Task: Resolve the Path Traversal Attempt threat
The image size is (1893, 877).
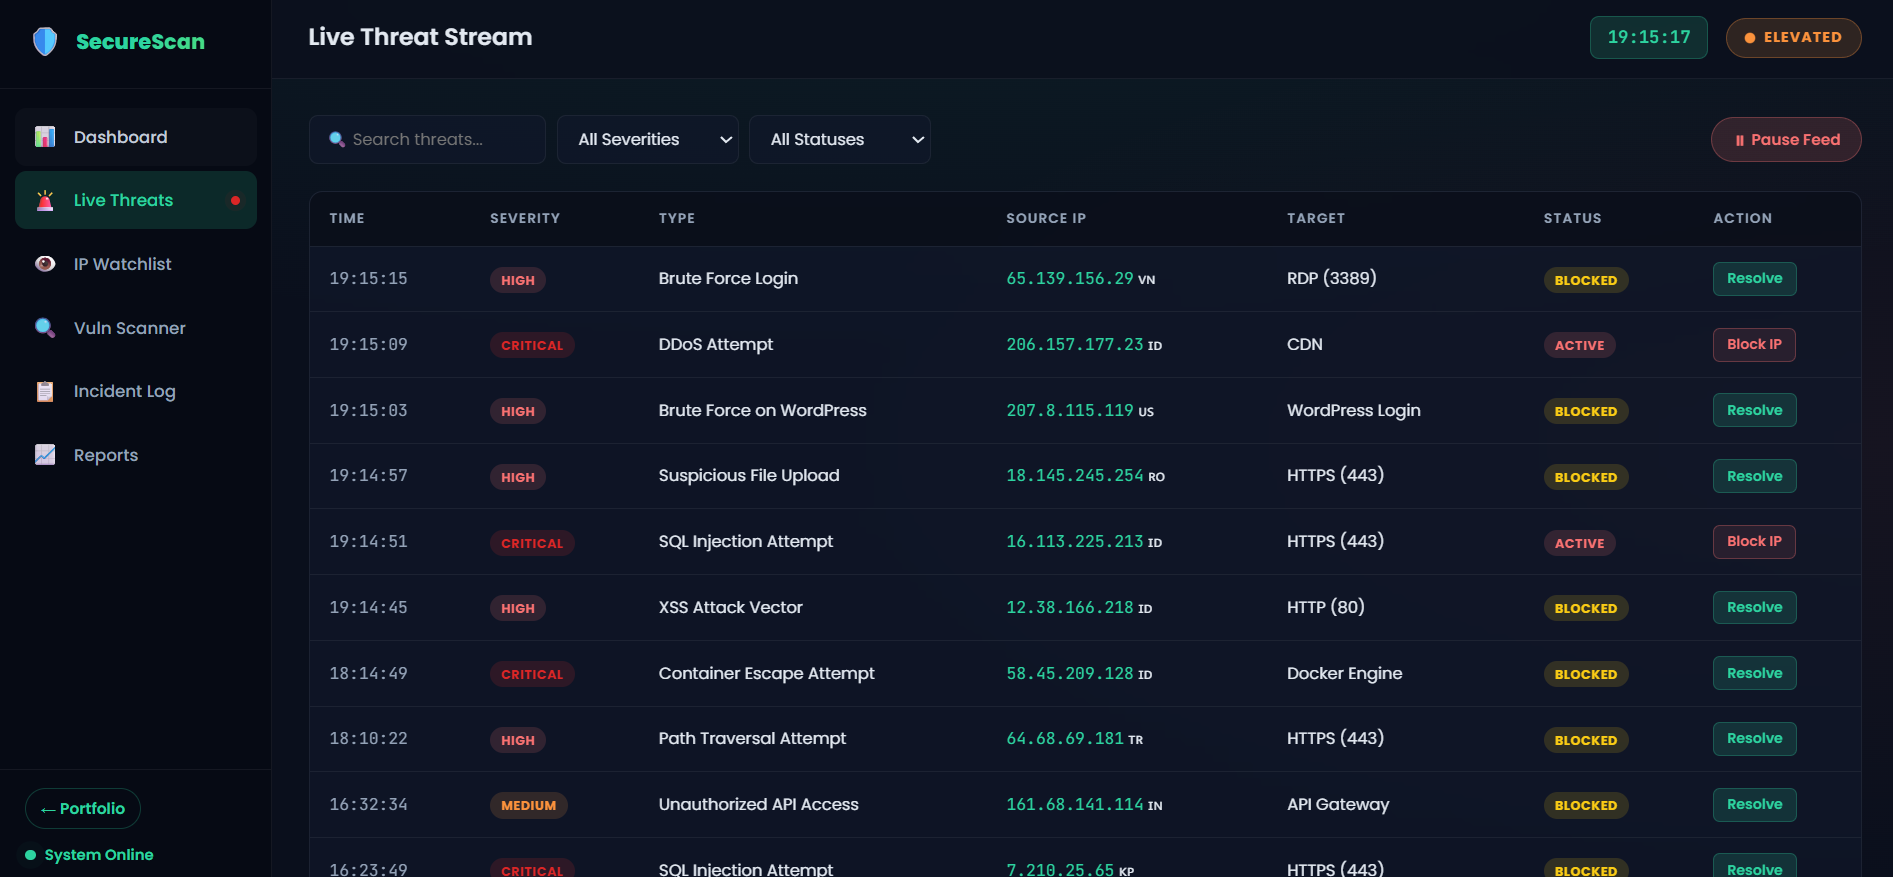Action: click(x=1754, y=739)
